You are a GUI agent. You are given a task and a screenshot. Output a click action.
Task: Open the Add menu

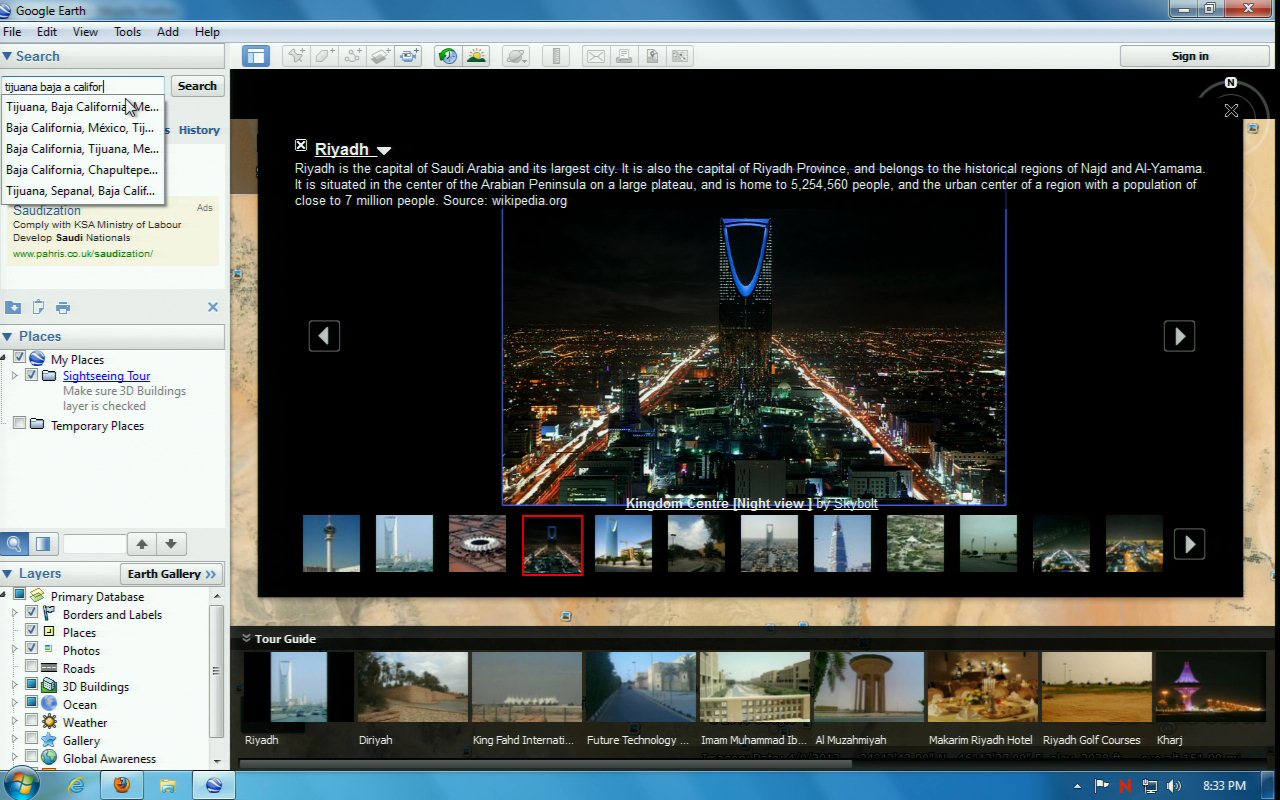tap(168, 32)
